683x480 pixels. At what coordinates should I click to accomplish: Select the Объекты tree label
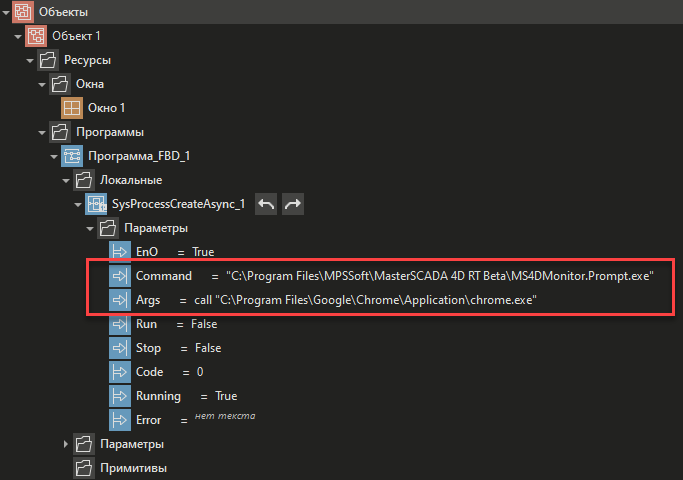coord(63,12)
